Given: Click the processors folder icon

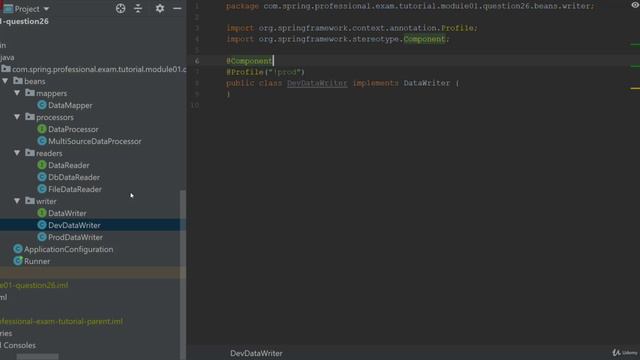Looking at the screenshot, I should (30, 117).
